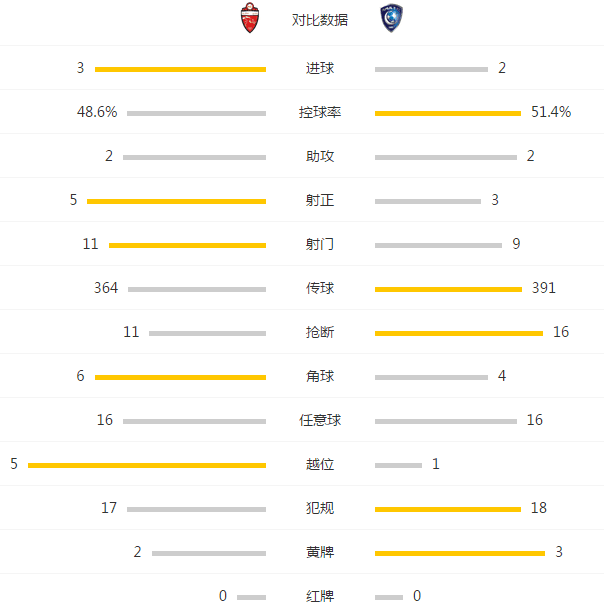Image resolution: width=604 pixels, height=607 pixels.
Task: Select the 越位 row label
Action: [x=320, y=465]
